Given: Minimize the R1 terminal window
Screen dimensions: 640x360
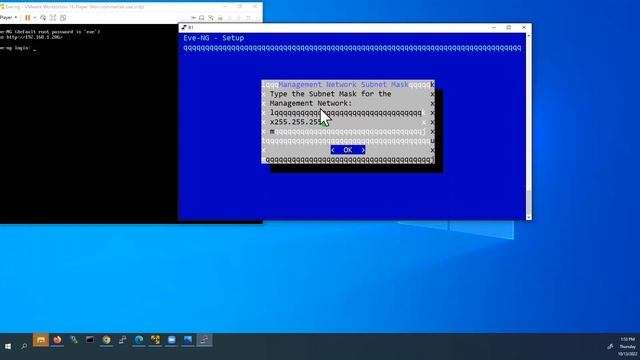Looking at the screenshot, I should (x=494, y=27).
